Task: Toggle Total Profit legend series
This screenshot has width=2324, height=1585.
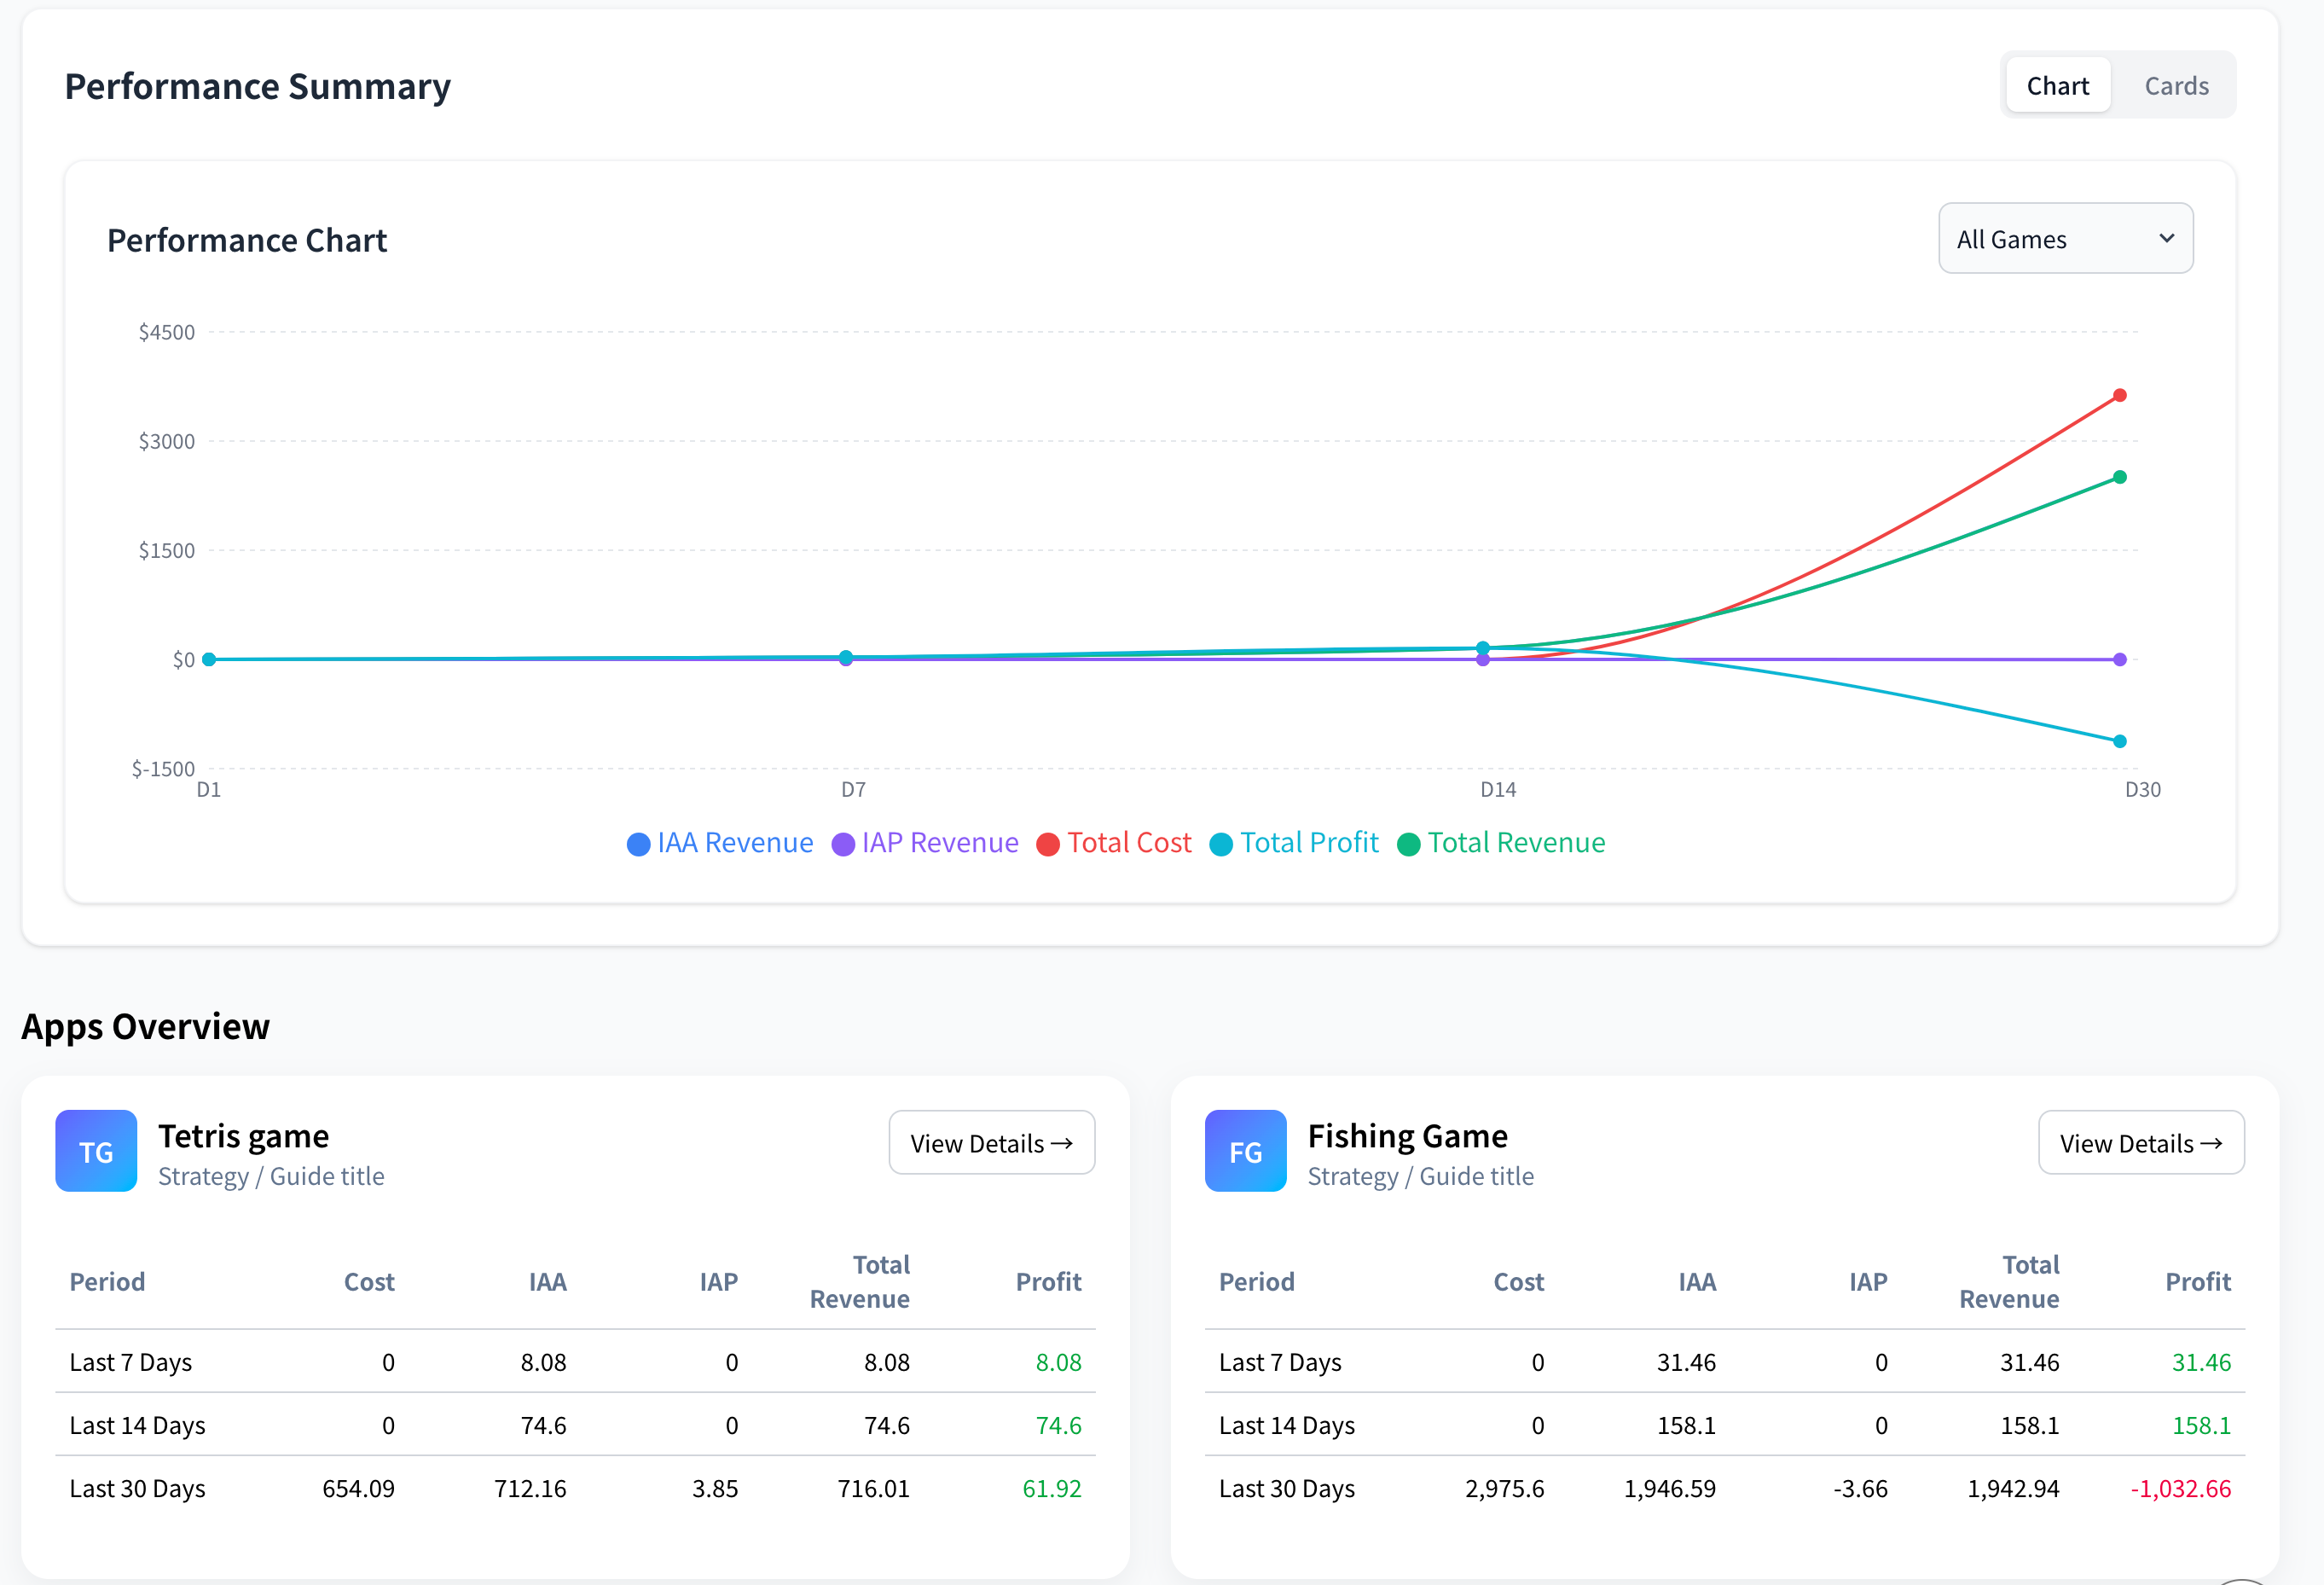Action: (x=1294, y=843)
